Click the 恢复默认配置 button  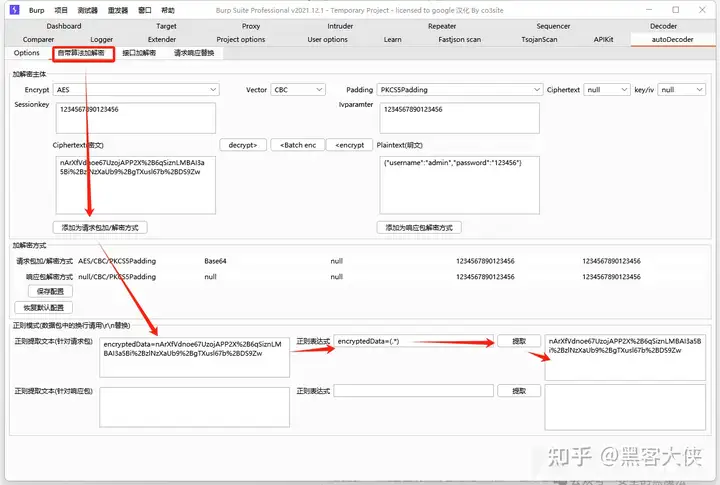point(44,307)
